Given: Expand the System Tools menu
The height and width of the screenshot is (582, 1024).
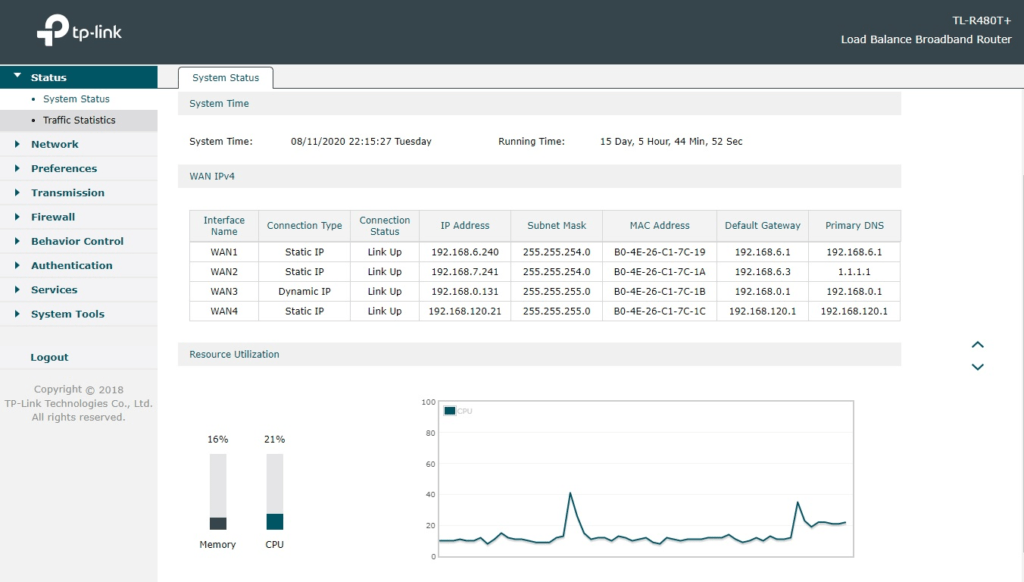Looking at the screenshot, I should [67, 314].
